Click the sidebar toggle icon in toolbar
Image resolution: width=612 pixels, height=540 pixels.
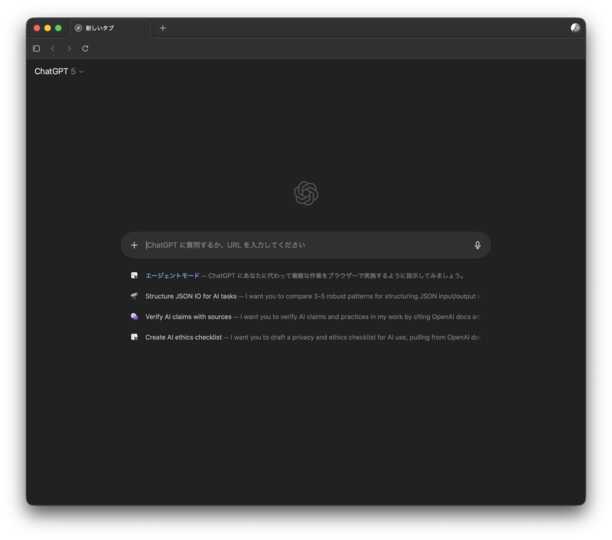pyautogui.click(x=37, y=48)
